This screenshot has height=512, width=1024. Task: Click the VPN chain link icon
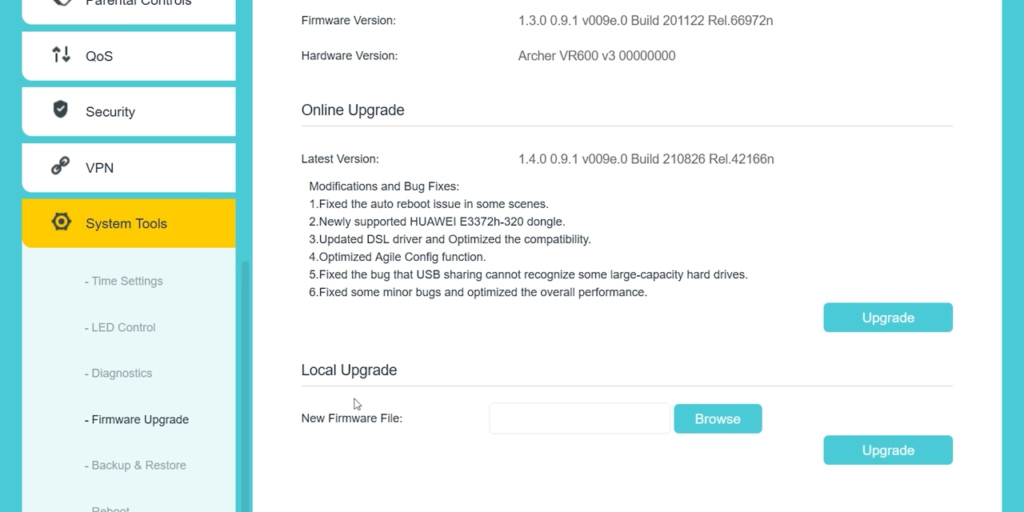click(61, 166)
